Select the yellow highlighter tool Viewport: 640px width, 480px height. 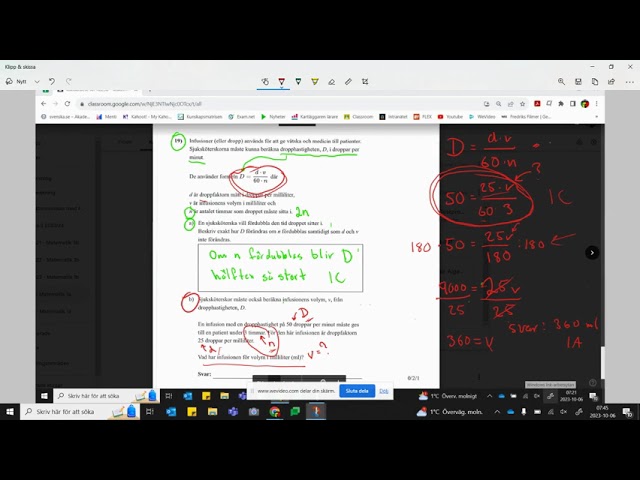[315, 82]
